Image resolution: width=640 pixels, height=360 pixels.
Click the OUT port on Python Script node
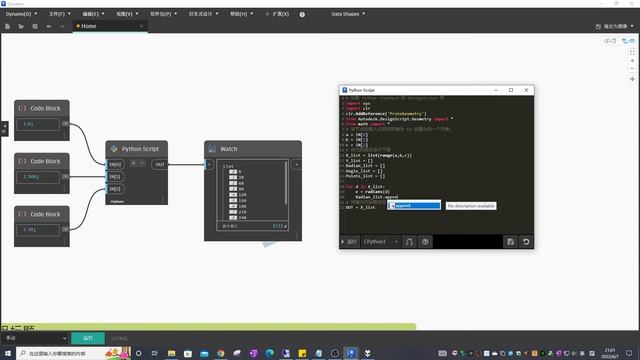point(160,164)
